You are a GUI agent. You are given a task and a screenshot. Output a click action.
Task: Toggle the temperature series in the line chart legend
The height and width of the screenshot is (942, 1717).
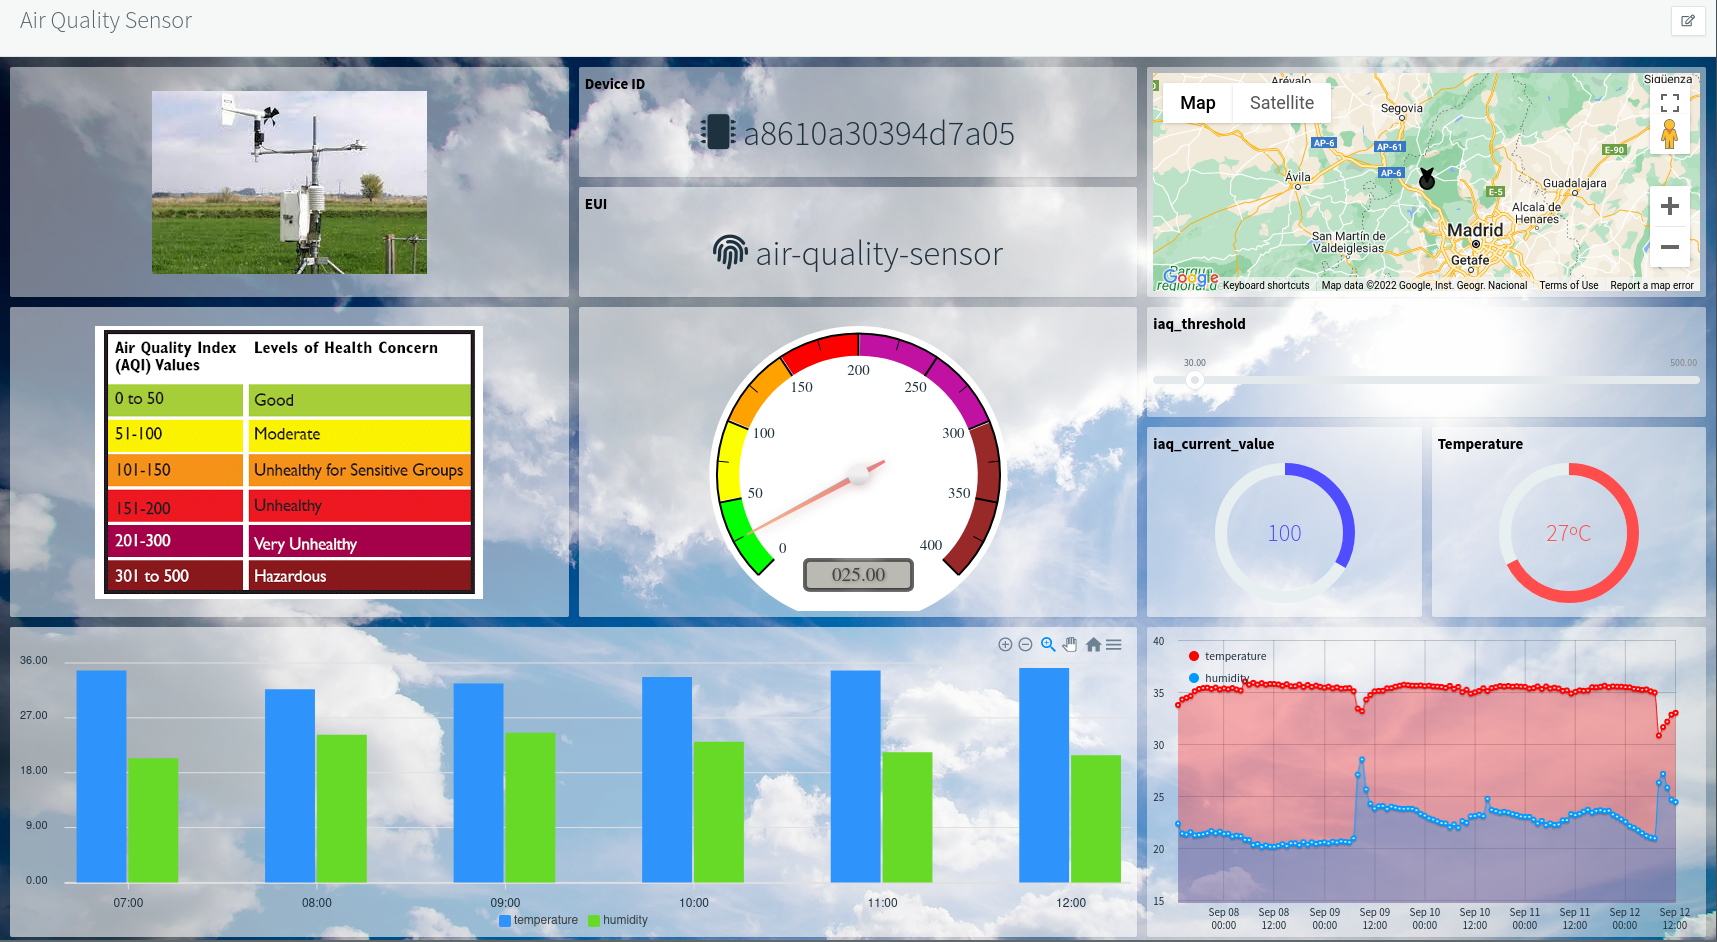click(x=1227, y=656)
